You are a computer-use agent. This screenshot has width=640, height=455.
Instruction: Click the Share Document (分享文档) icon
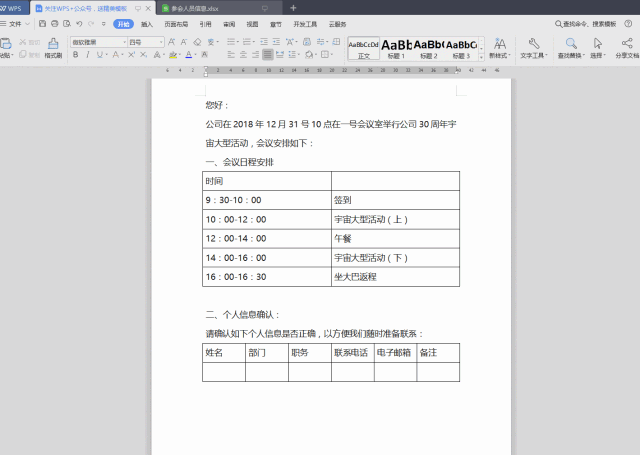(x=627, y=48)
